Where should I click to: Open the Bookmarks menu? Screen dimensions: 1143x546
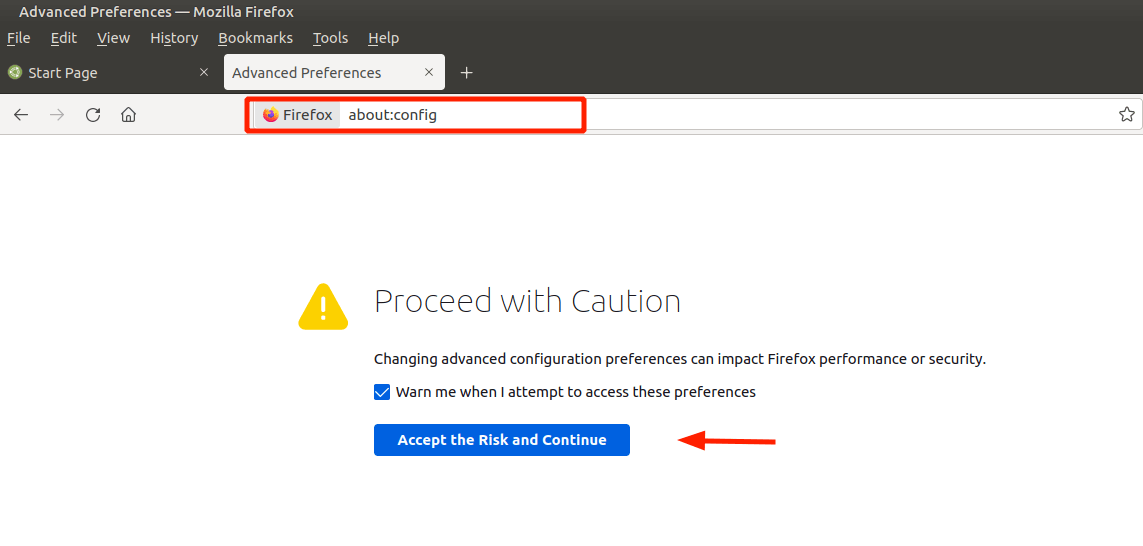(x=255, y=38)
